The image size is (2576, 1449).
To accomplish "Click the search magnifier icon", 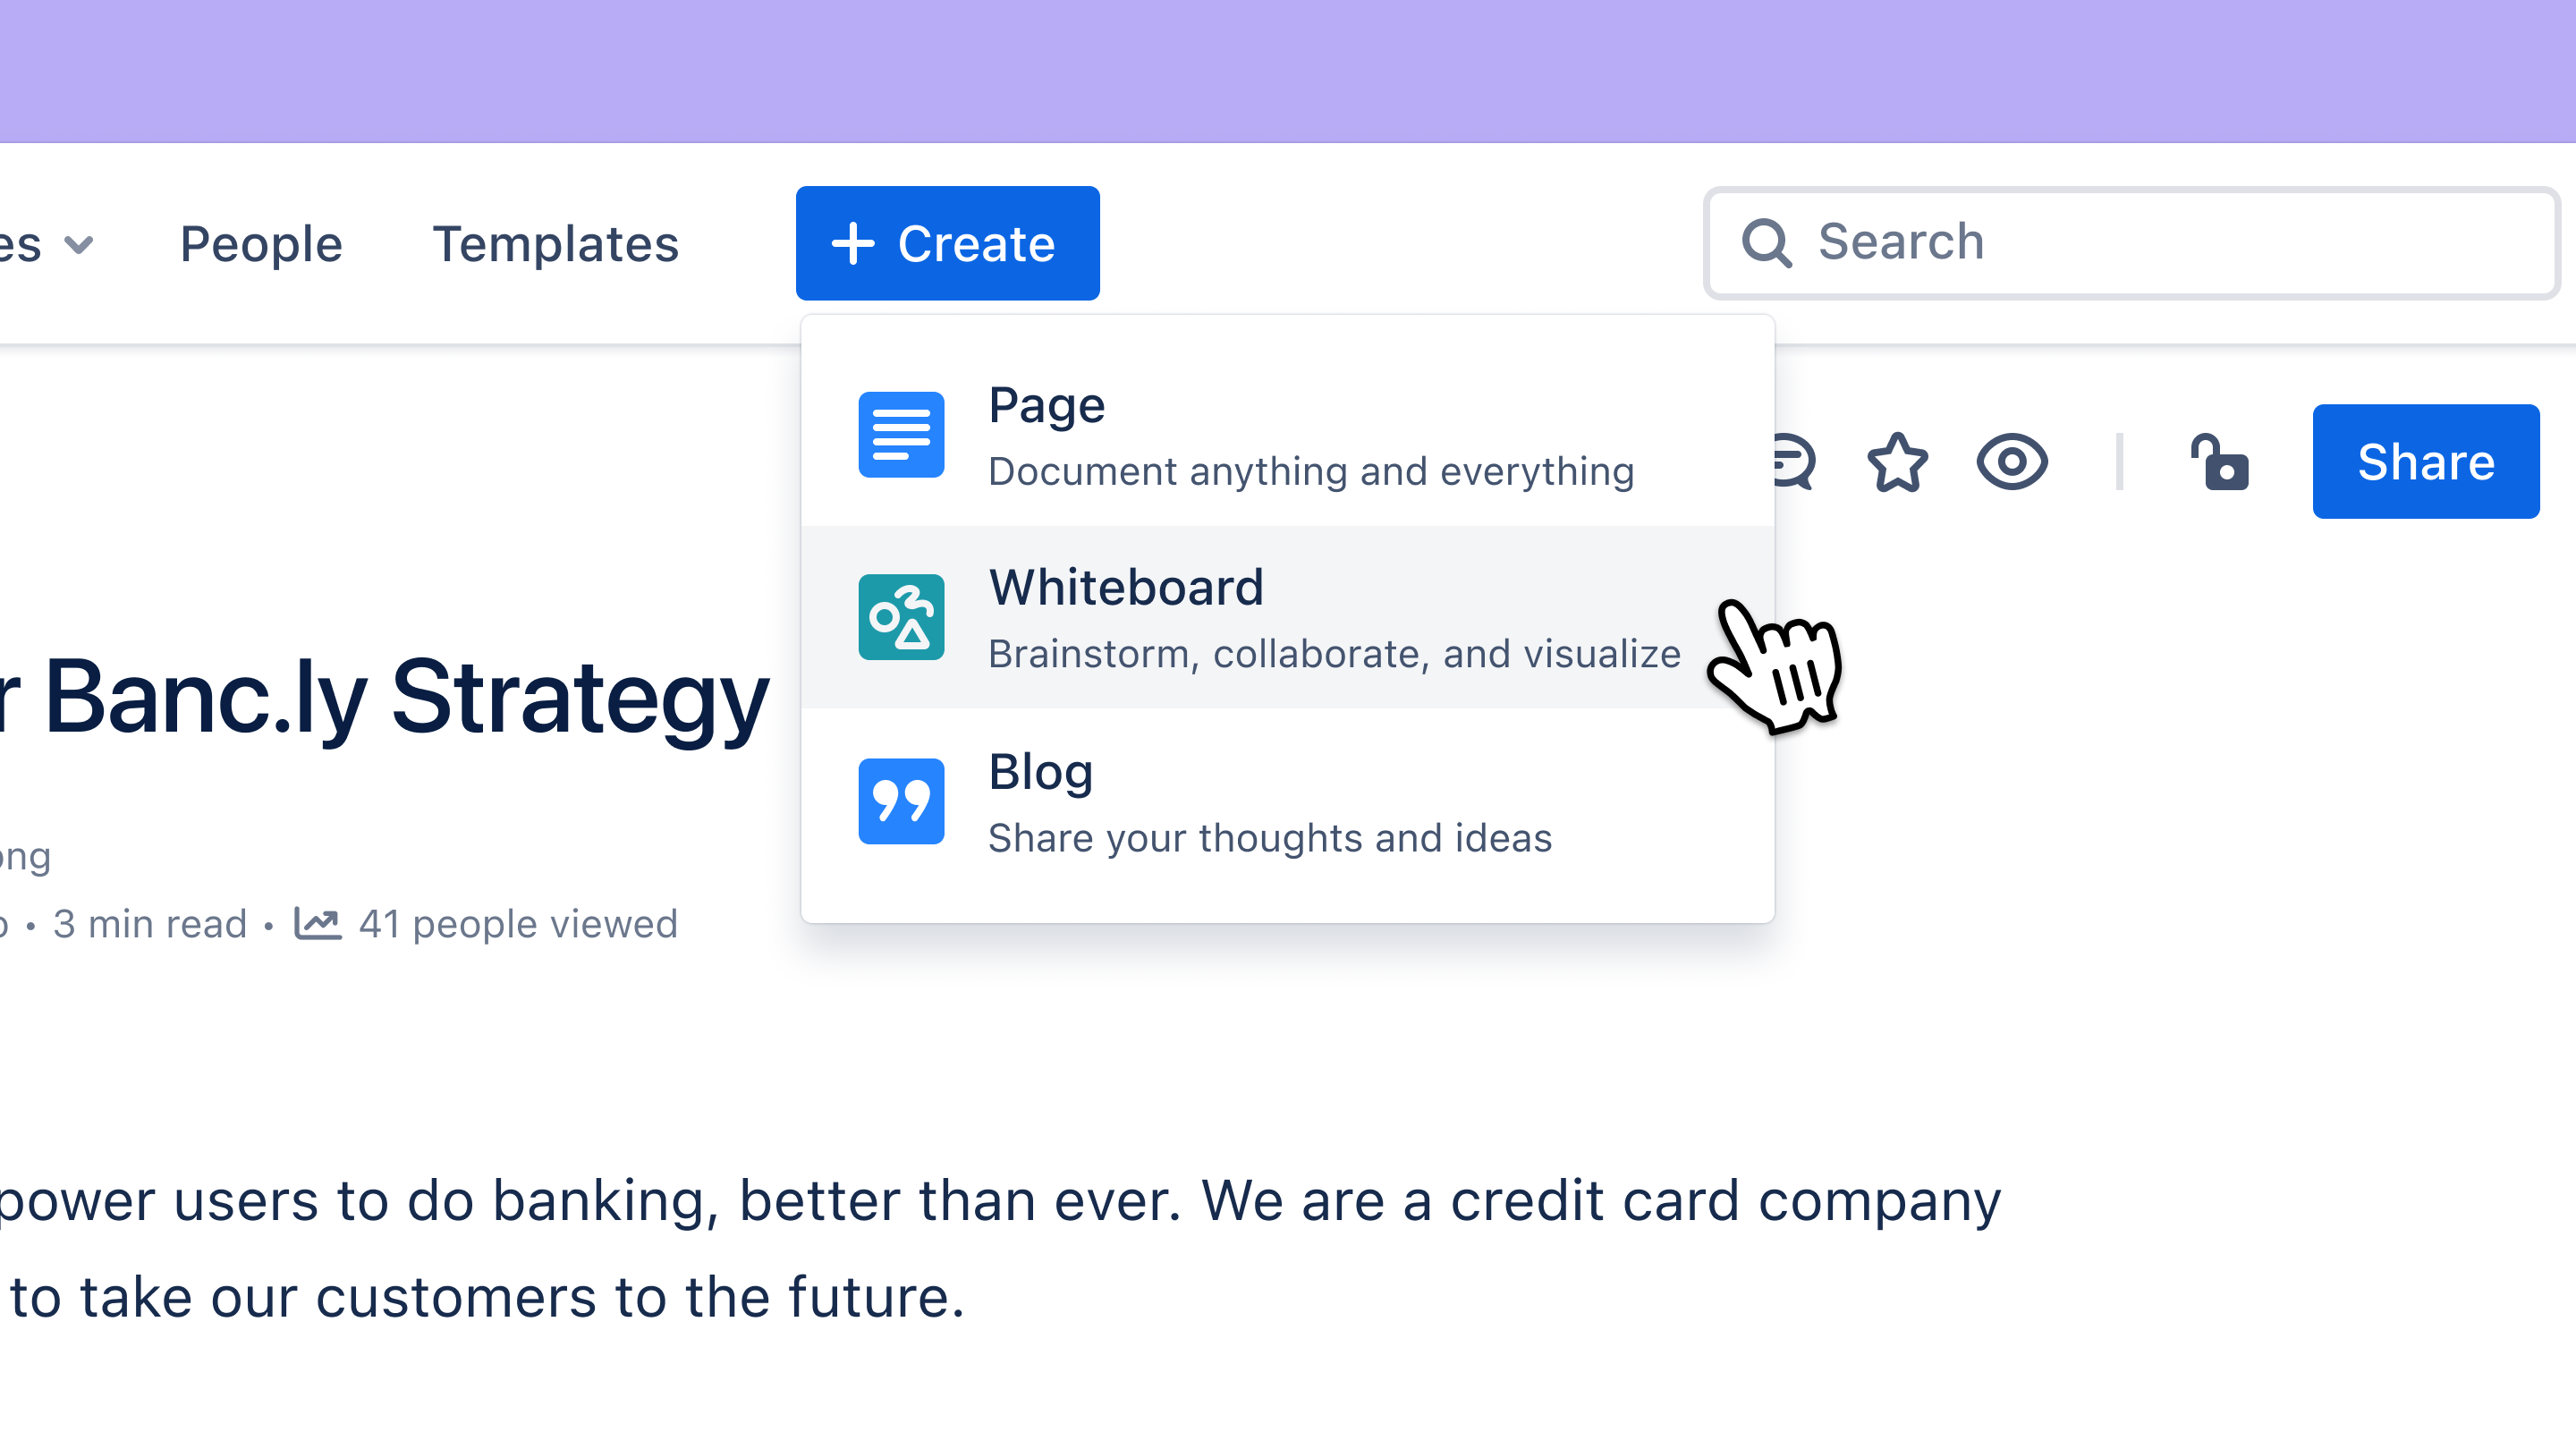I will point(1764,241).
